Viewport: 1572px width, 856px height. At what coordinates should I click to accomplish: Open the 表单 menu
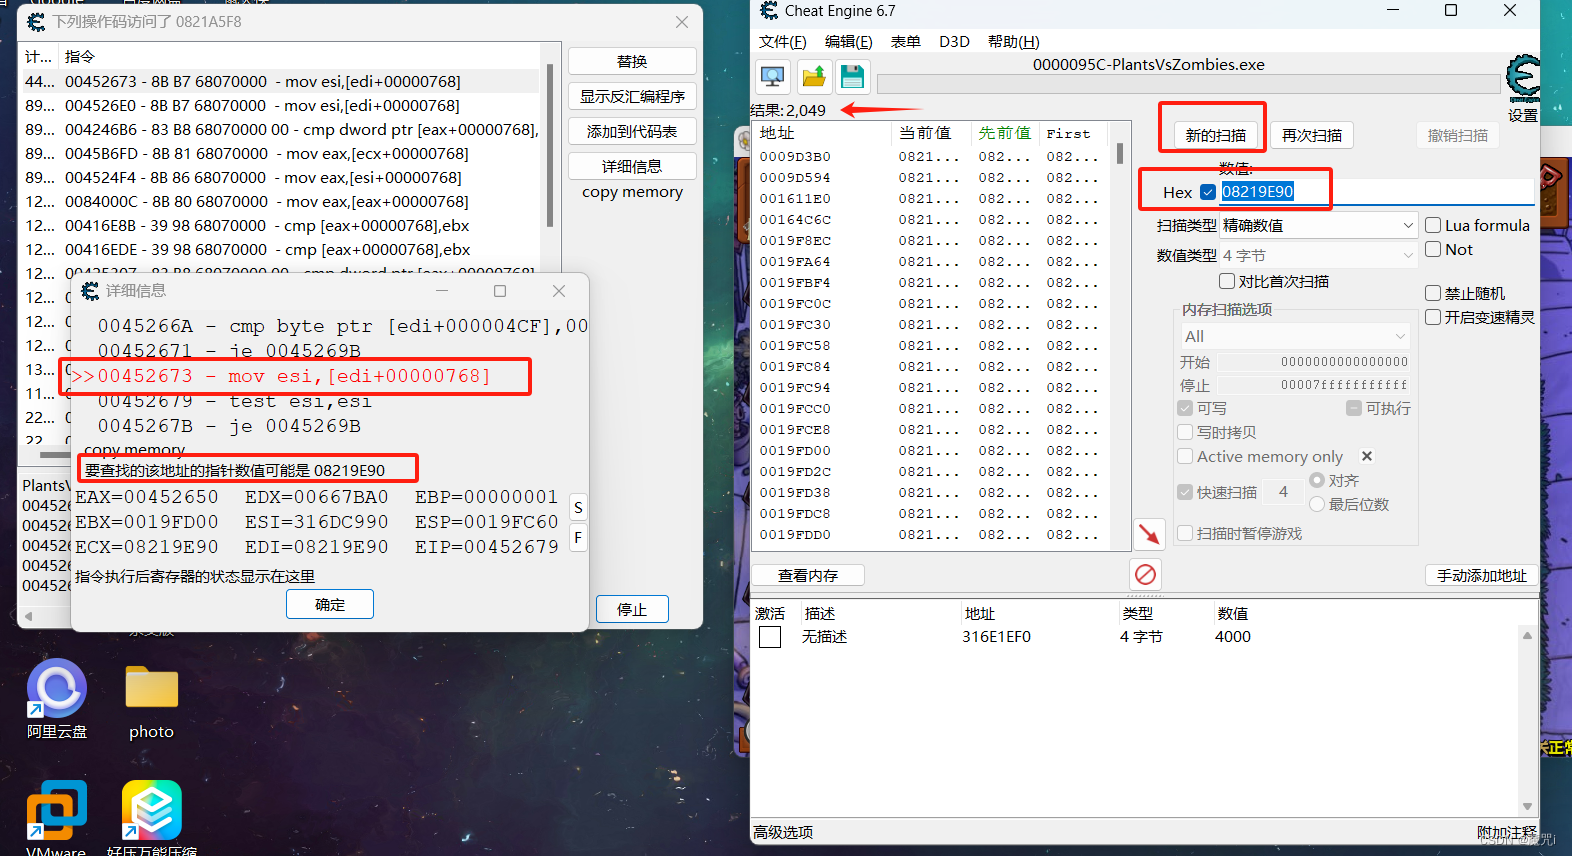coord(906,41)
